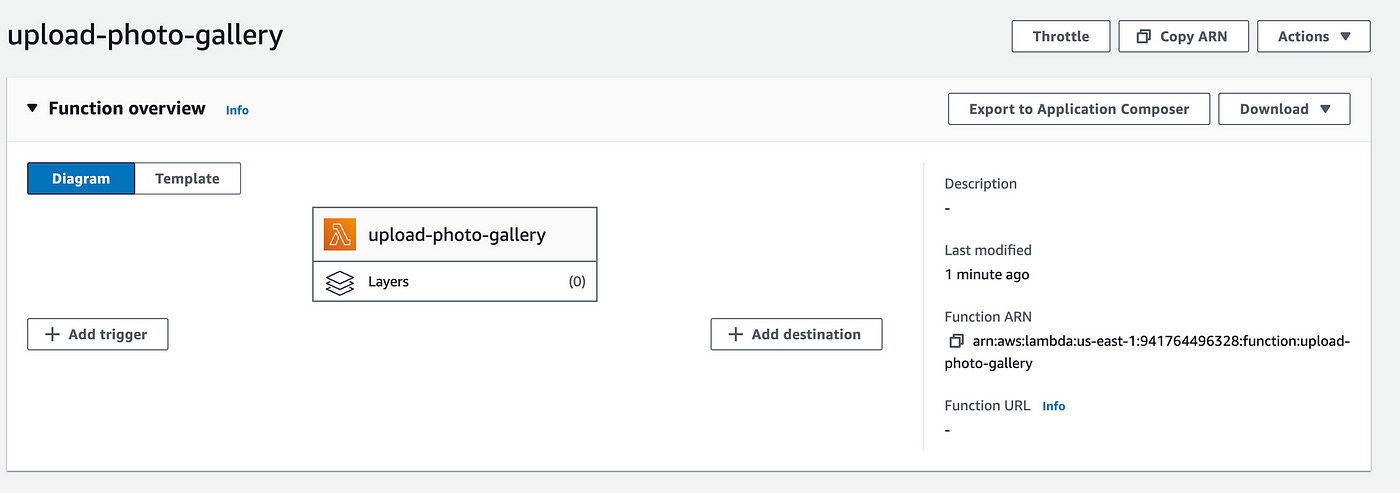1400x493 pixels.
Task: Open the Actions dropdown menu
Action: [x=1314, y=37]
